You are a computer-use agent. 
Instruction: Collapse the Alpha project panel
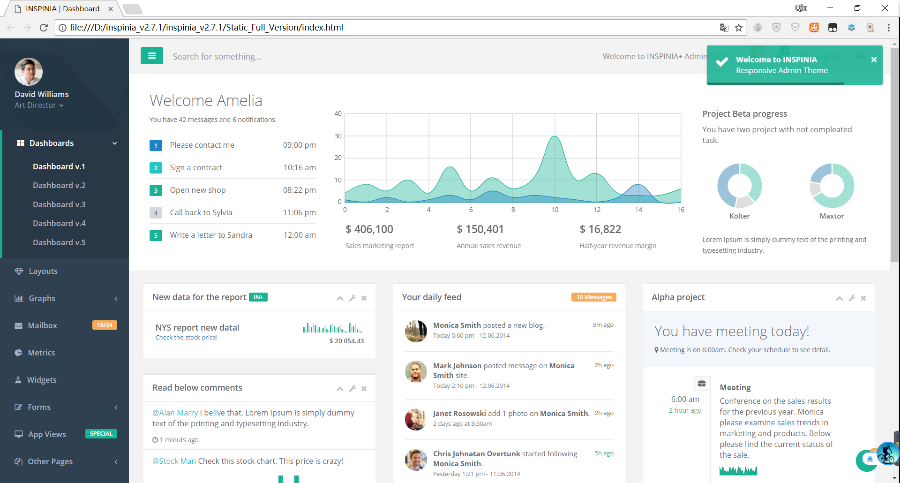(839, 298)
